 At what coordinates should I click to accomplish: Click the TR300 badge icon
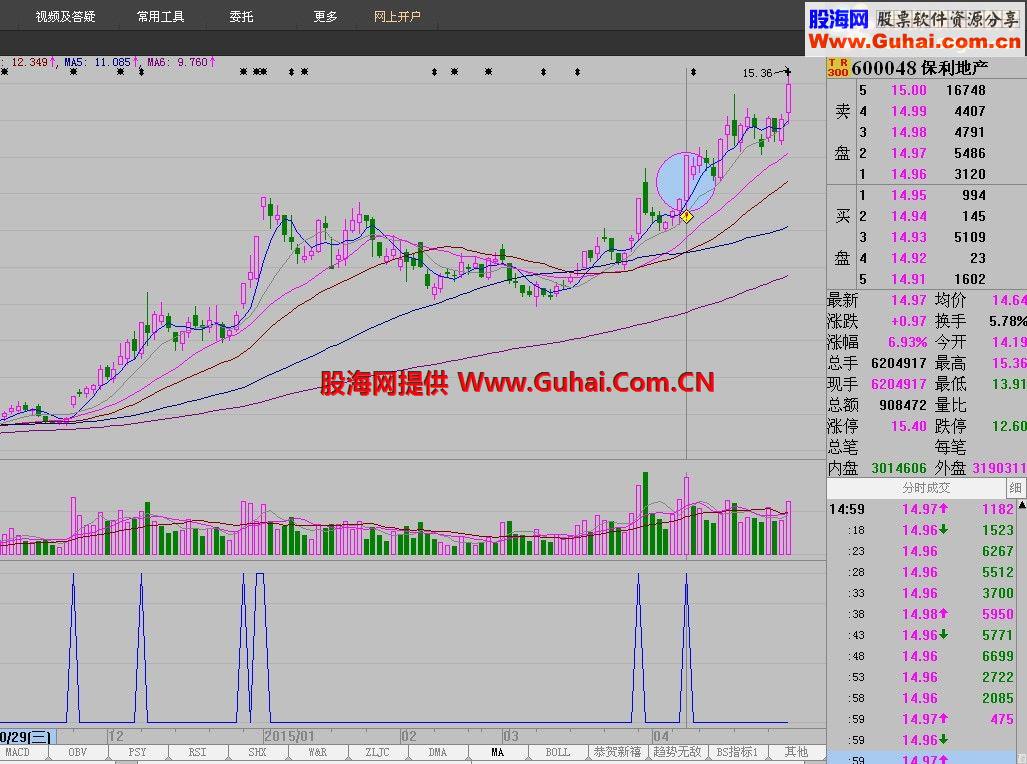(x=838, y=67)
